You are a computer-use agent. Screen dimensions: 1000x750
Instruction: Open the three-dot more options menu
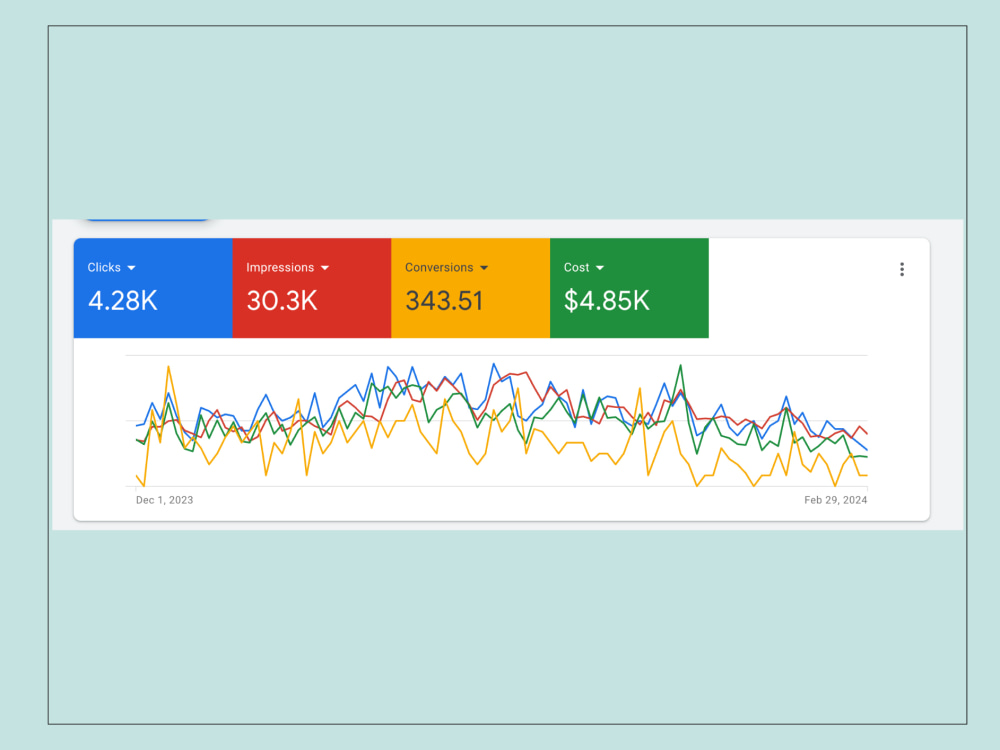(902, 269)
